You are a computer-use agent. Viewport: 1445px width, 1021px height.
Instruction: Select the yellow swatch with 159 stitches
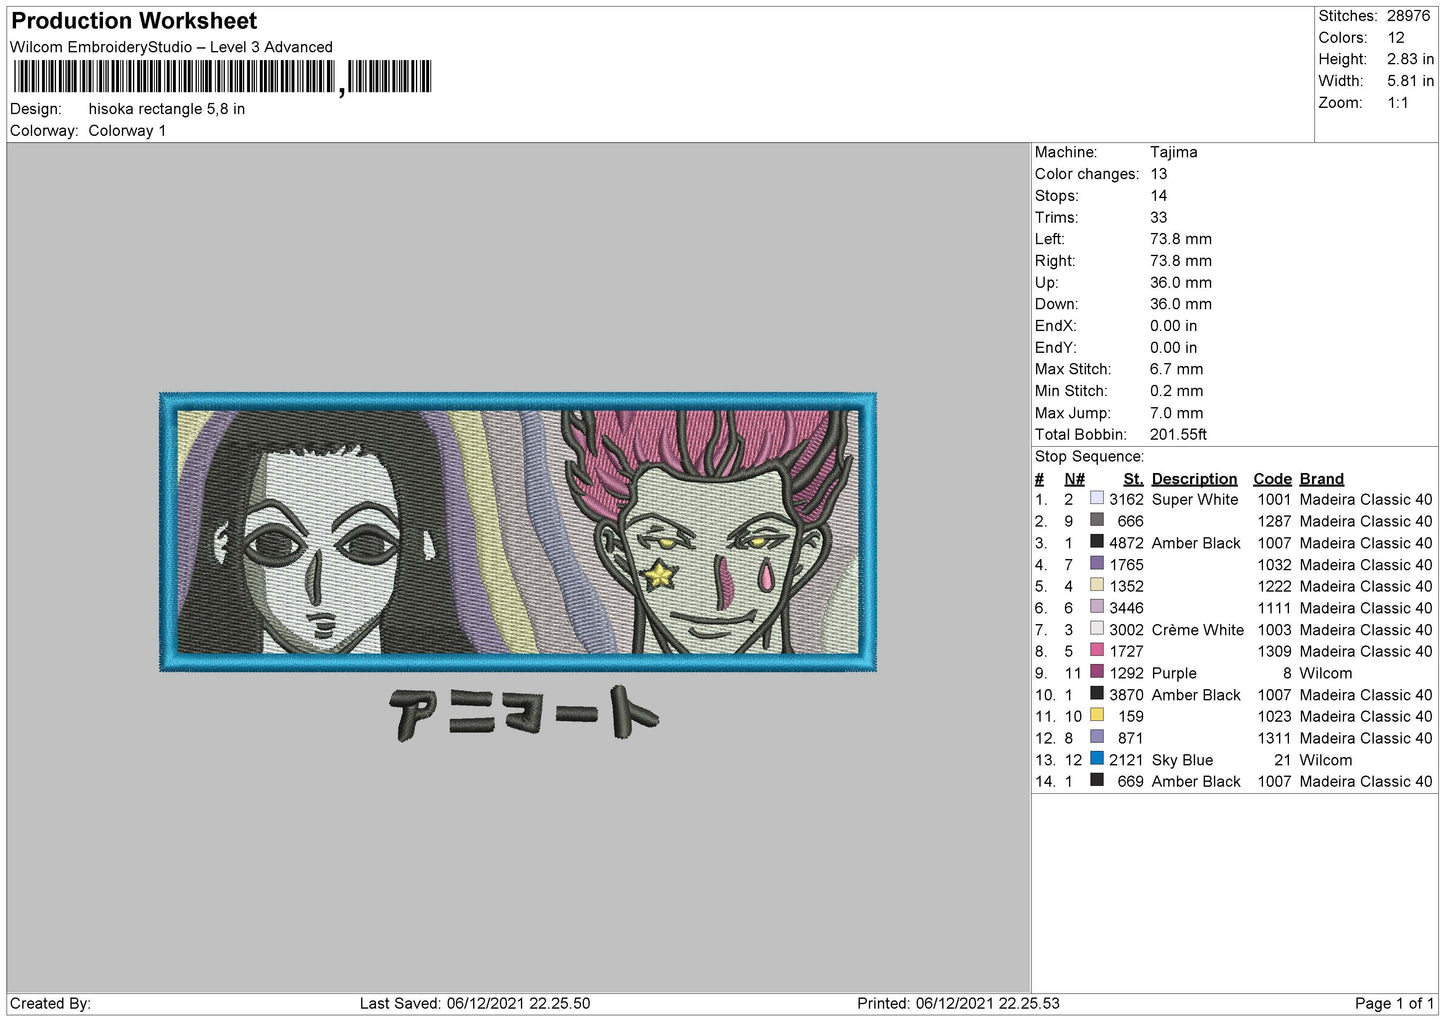click(x=1096, y=715)
